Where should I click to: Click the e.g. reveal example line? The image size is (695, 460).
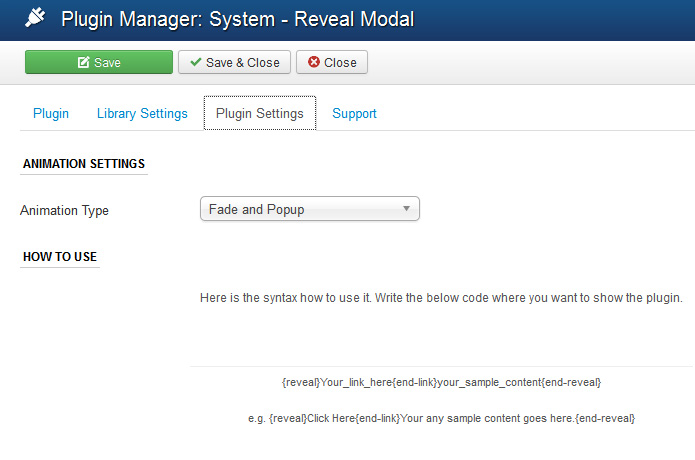point(441,418)
